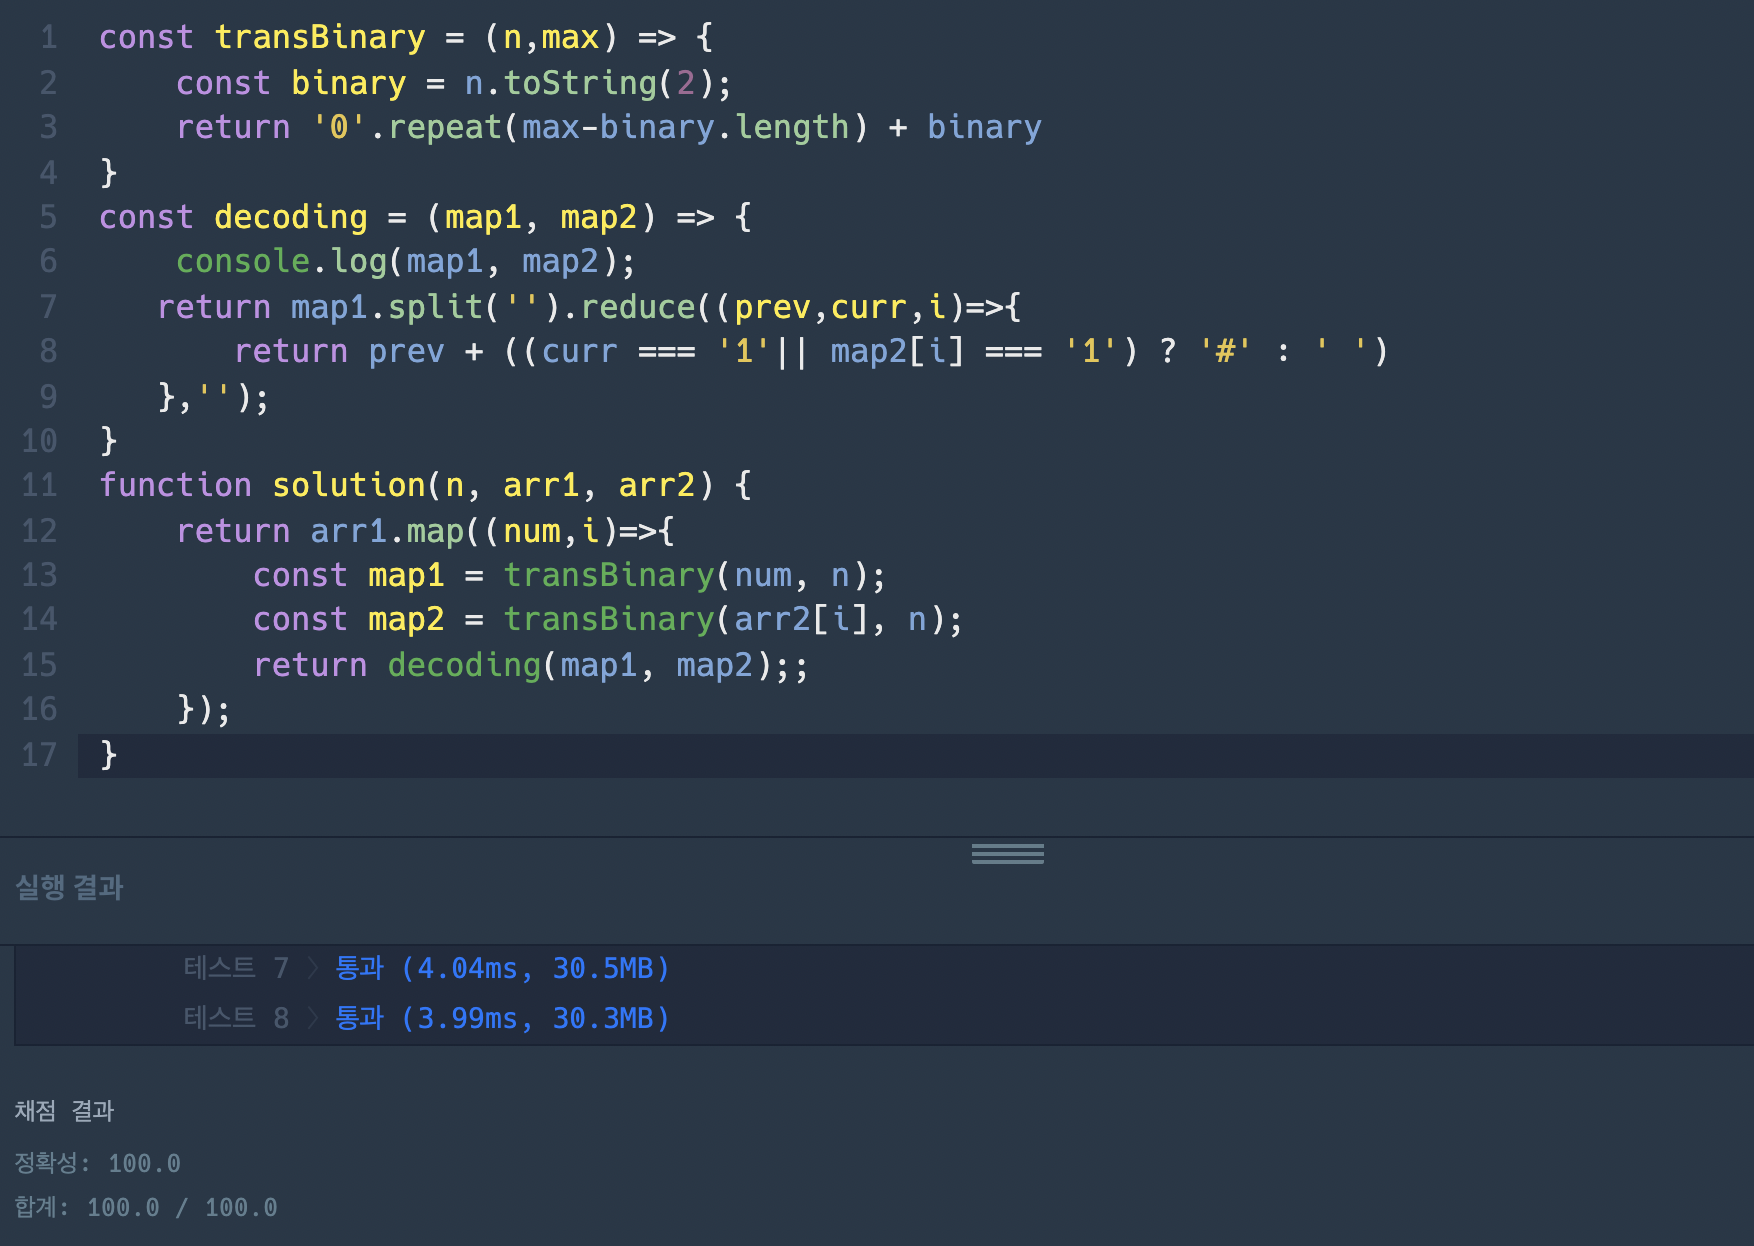Click the transBinary function name on line 1
The image size is (1754, 1246).
tap(320, 38)
